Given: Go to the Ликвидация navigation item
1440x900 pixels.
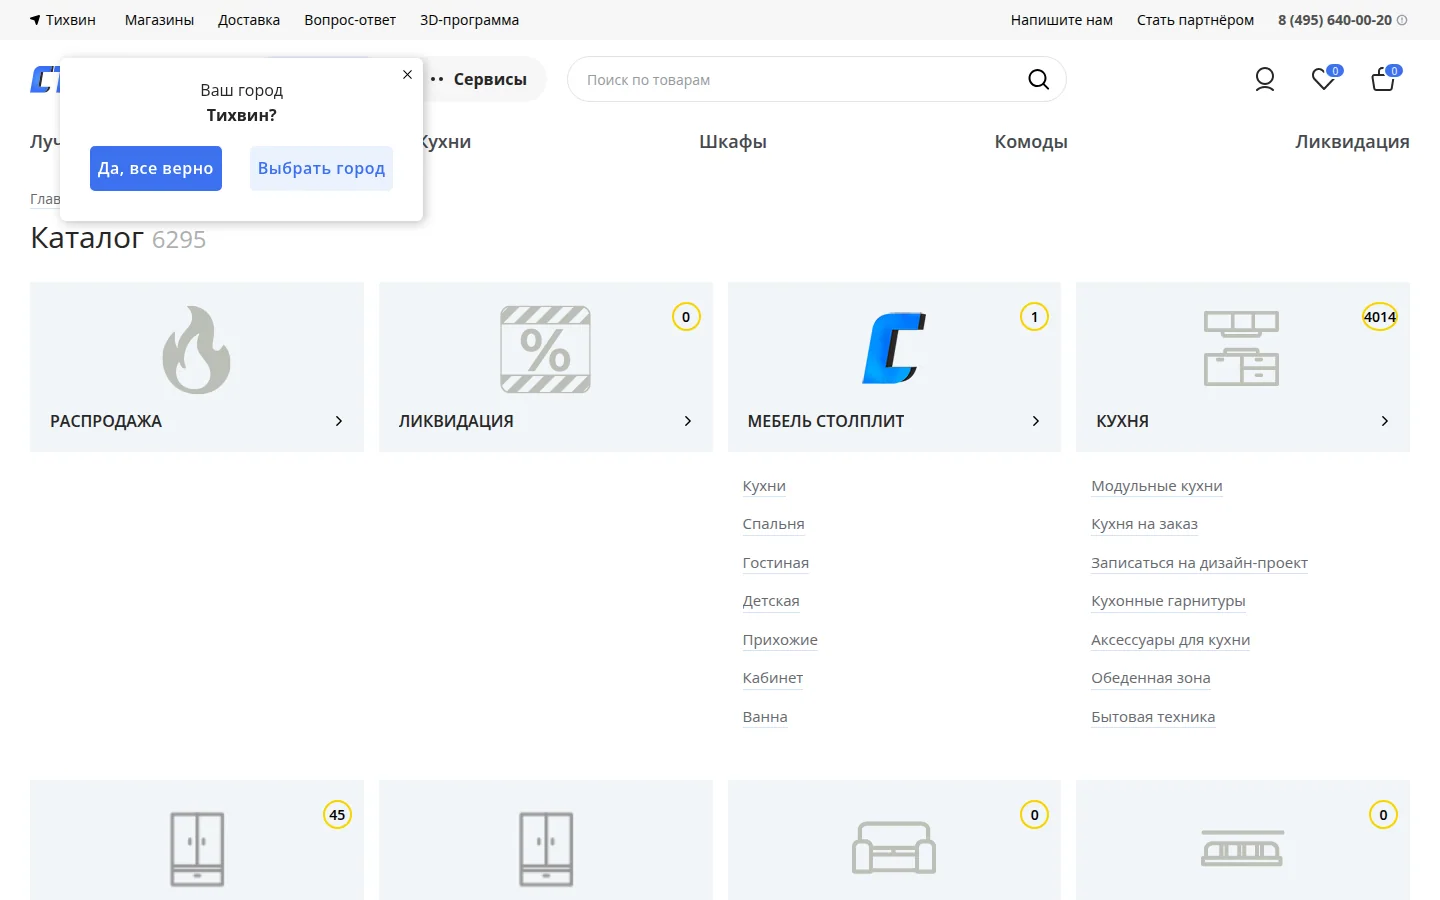Looking at the screenshot, I should coord(1352,142).
